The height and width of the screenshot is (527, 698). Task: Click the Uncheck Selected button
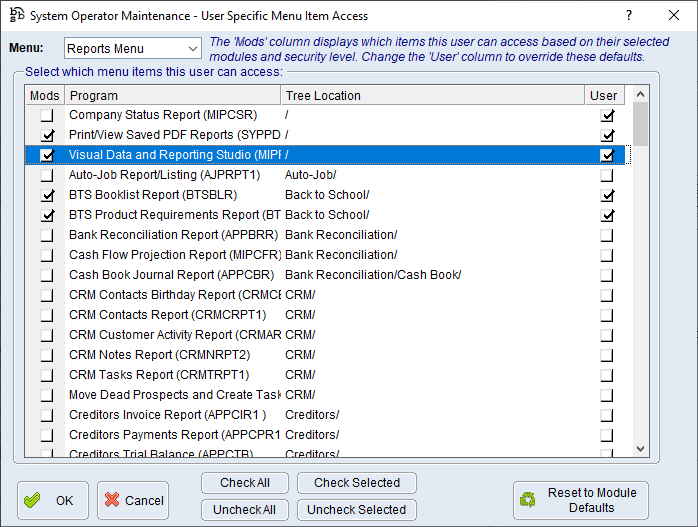pyautogui.click(x=356, y=509)
